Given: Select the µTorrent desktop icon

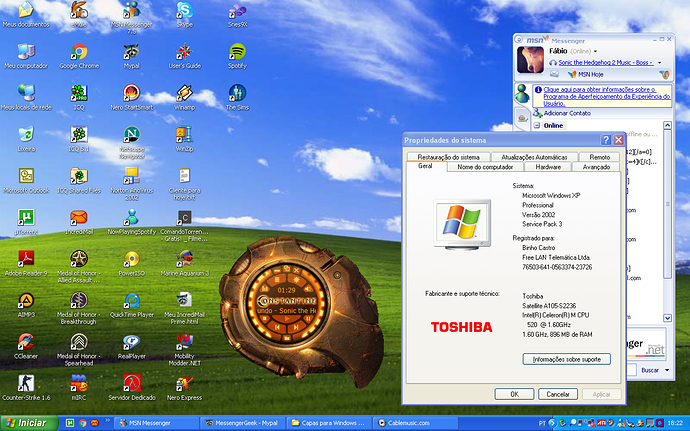Looking at the screenshot, I should (x=26, y=222).
